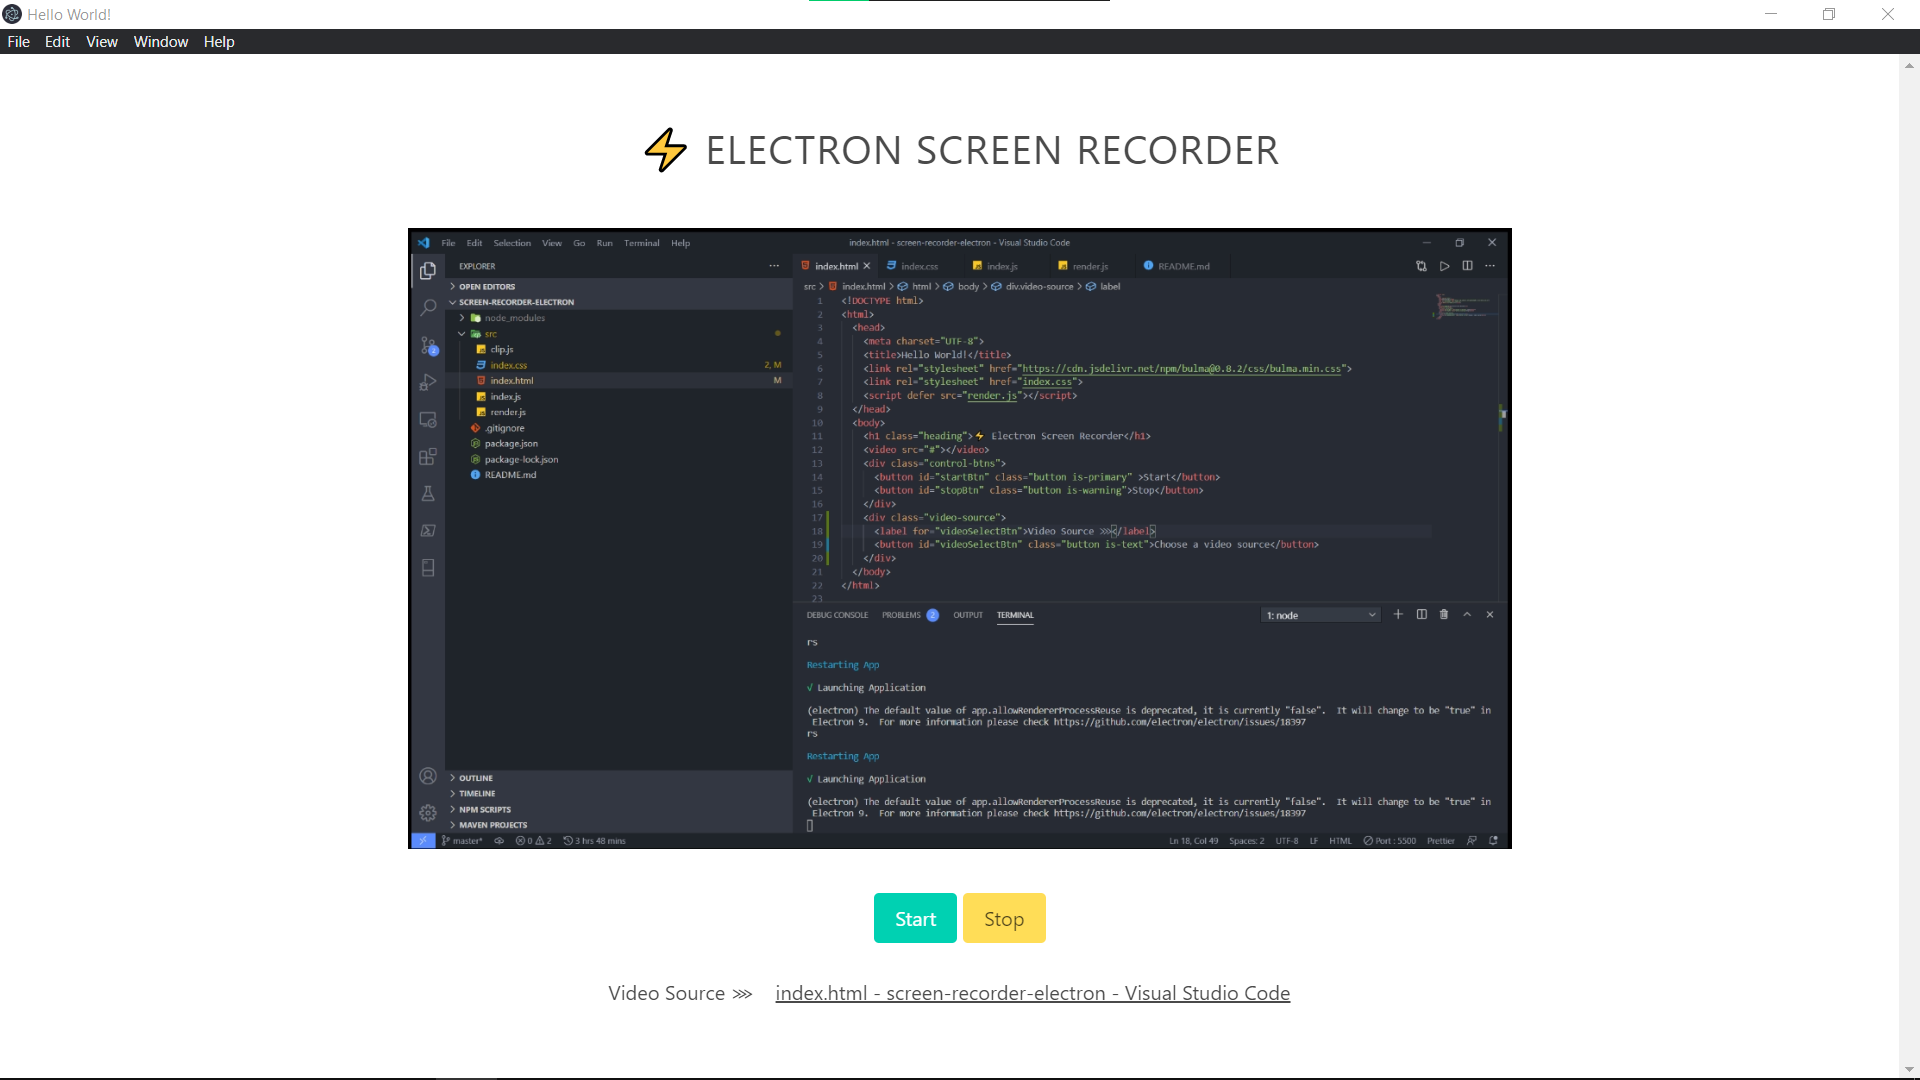Open the Run and Debug view
The height and width of the screenshot is (1080, 1920).
[428, 382]
